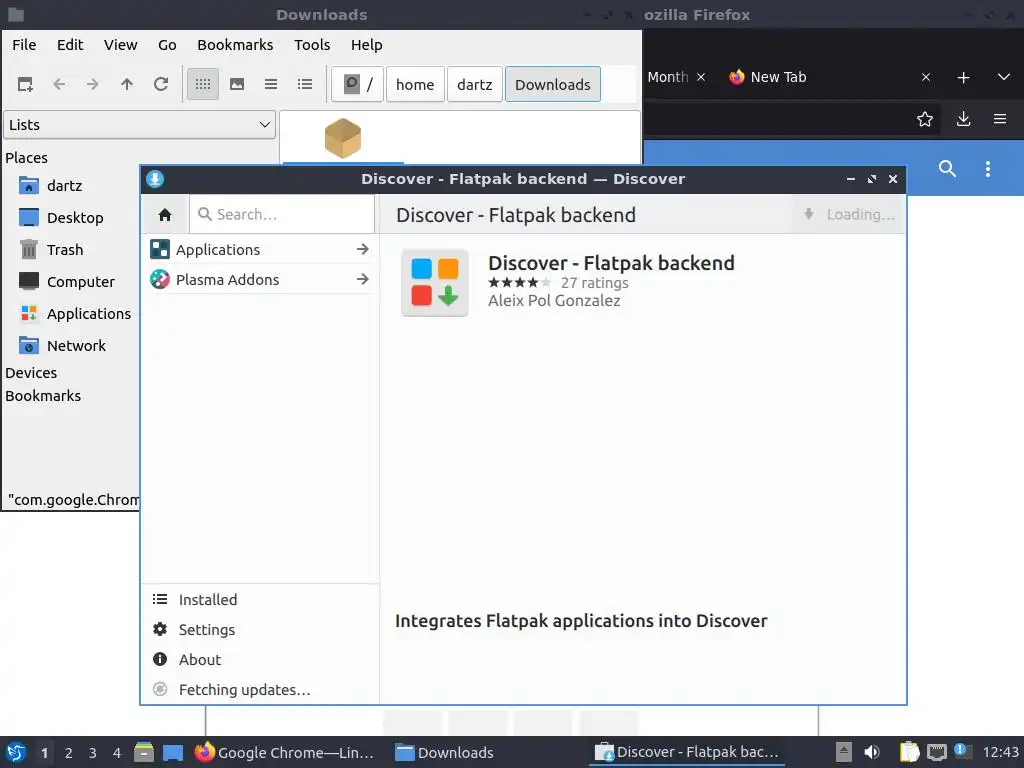Go forward in file manager
The height and width of the screenshot is (768, 1024).
point(93,84)
